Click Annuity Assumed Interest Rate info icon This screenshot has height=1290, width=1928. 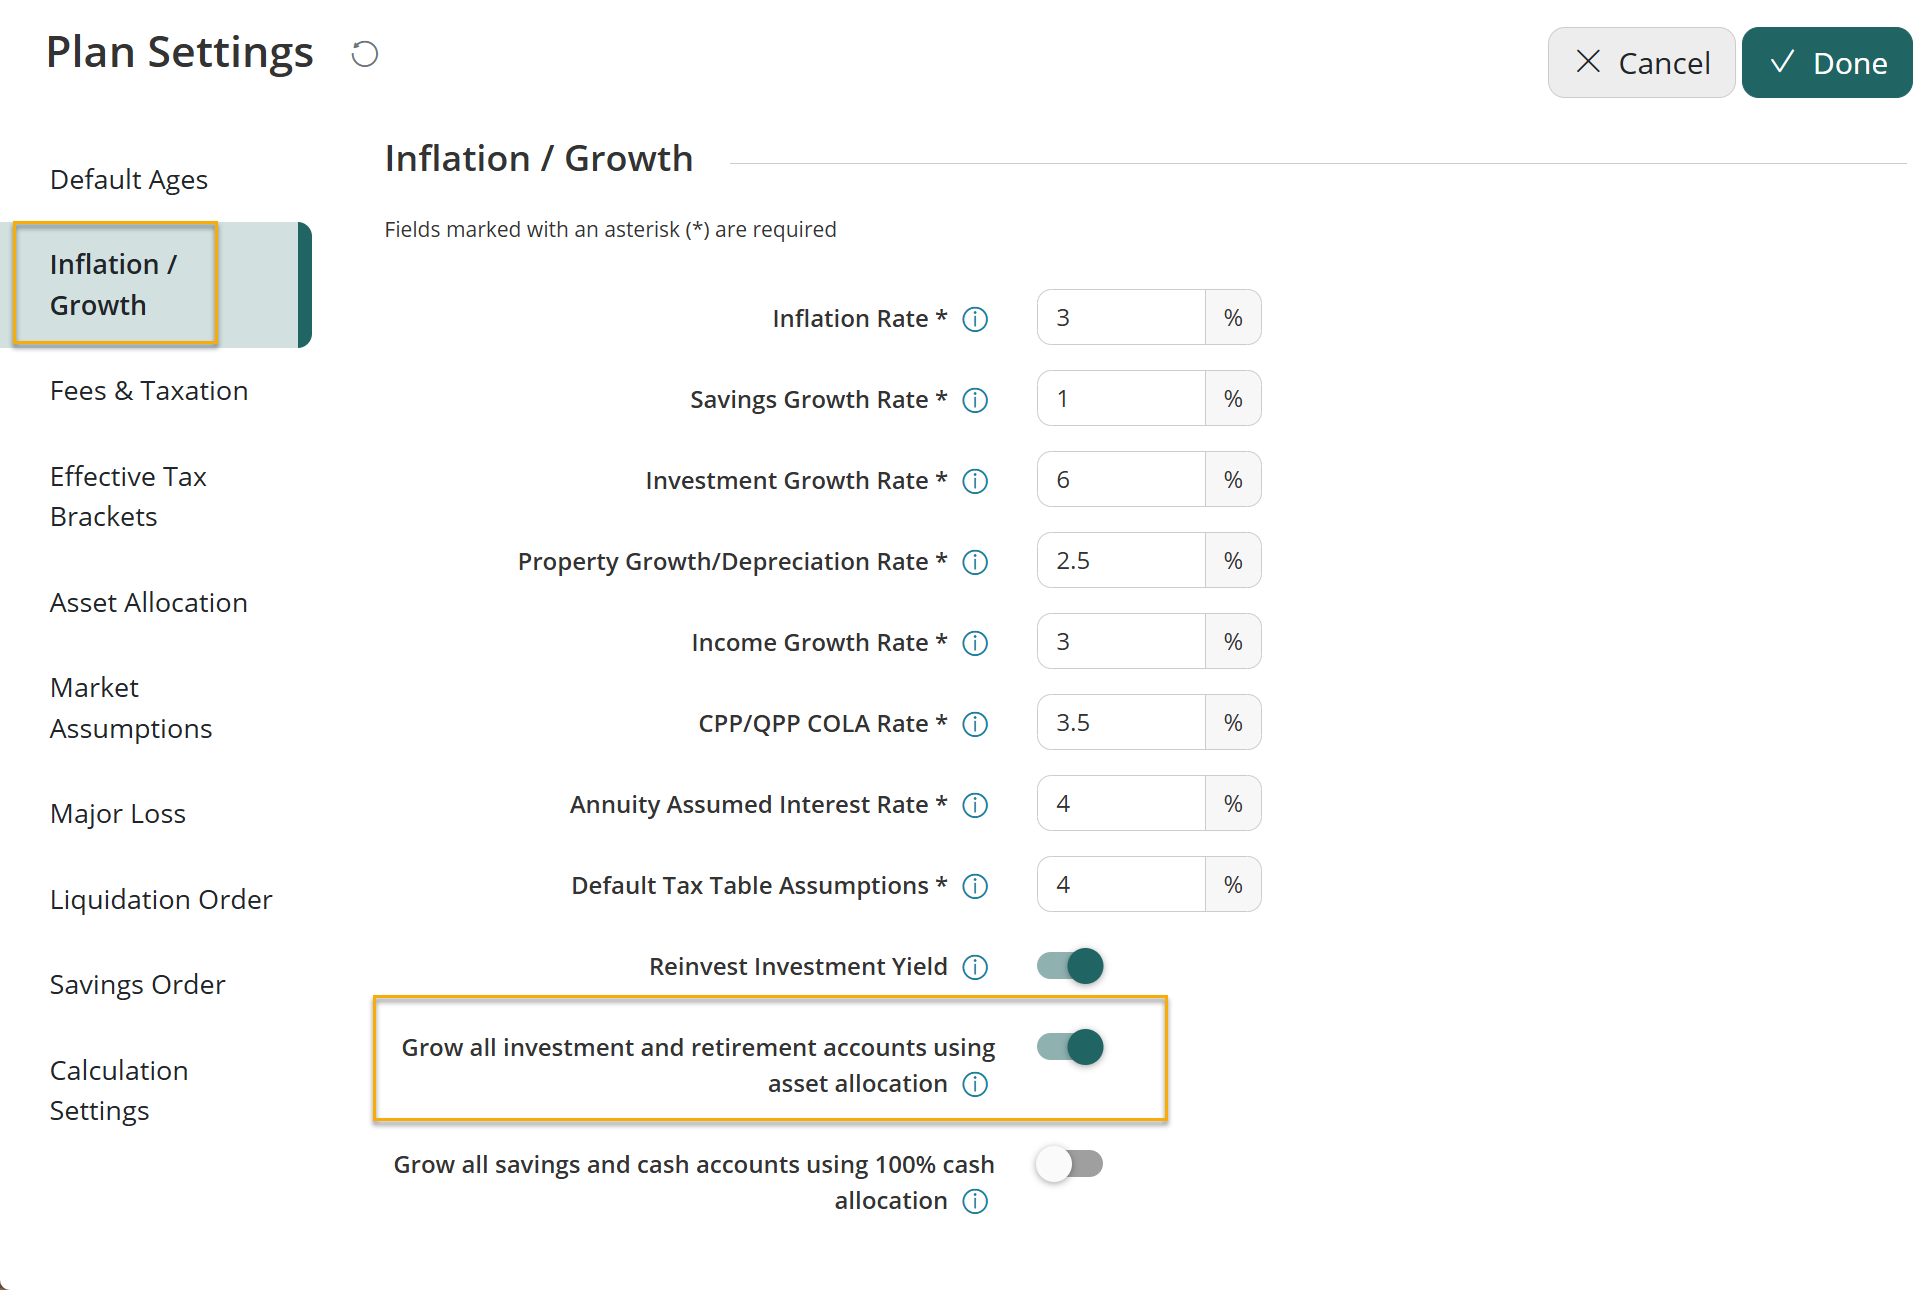pos(975,805)
